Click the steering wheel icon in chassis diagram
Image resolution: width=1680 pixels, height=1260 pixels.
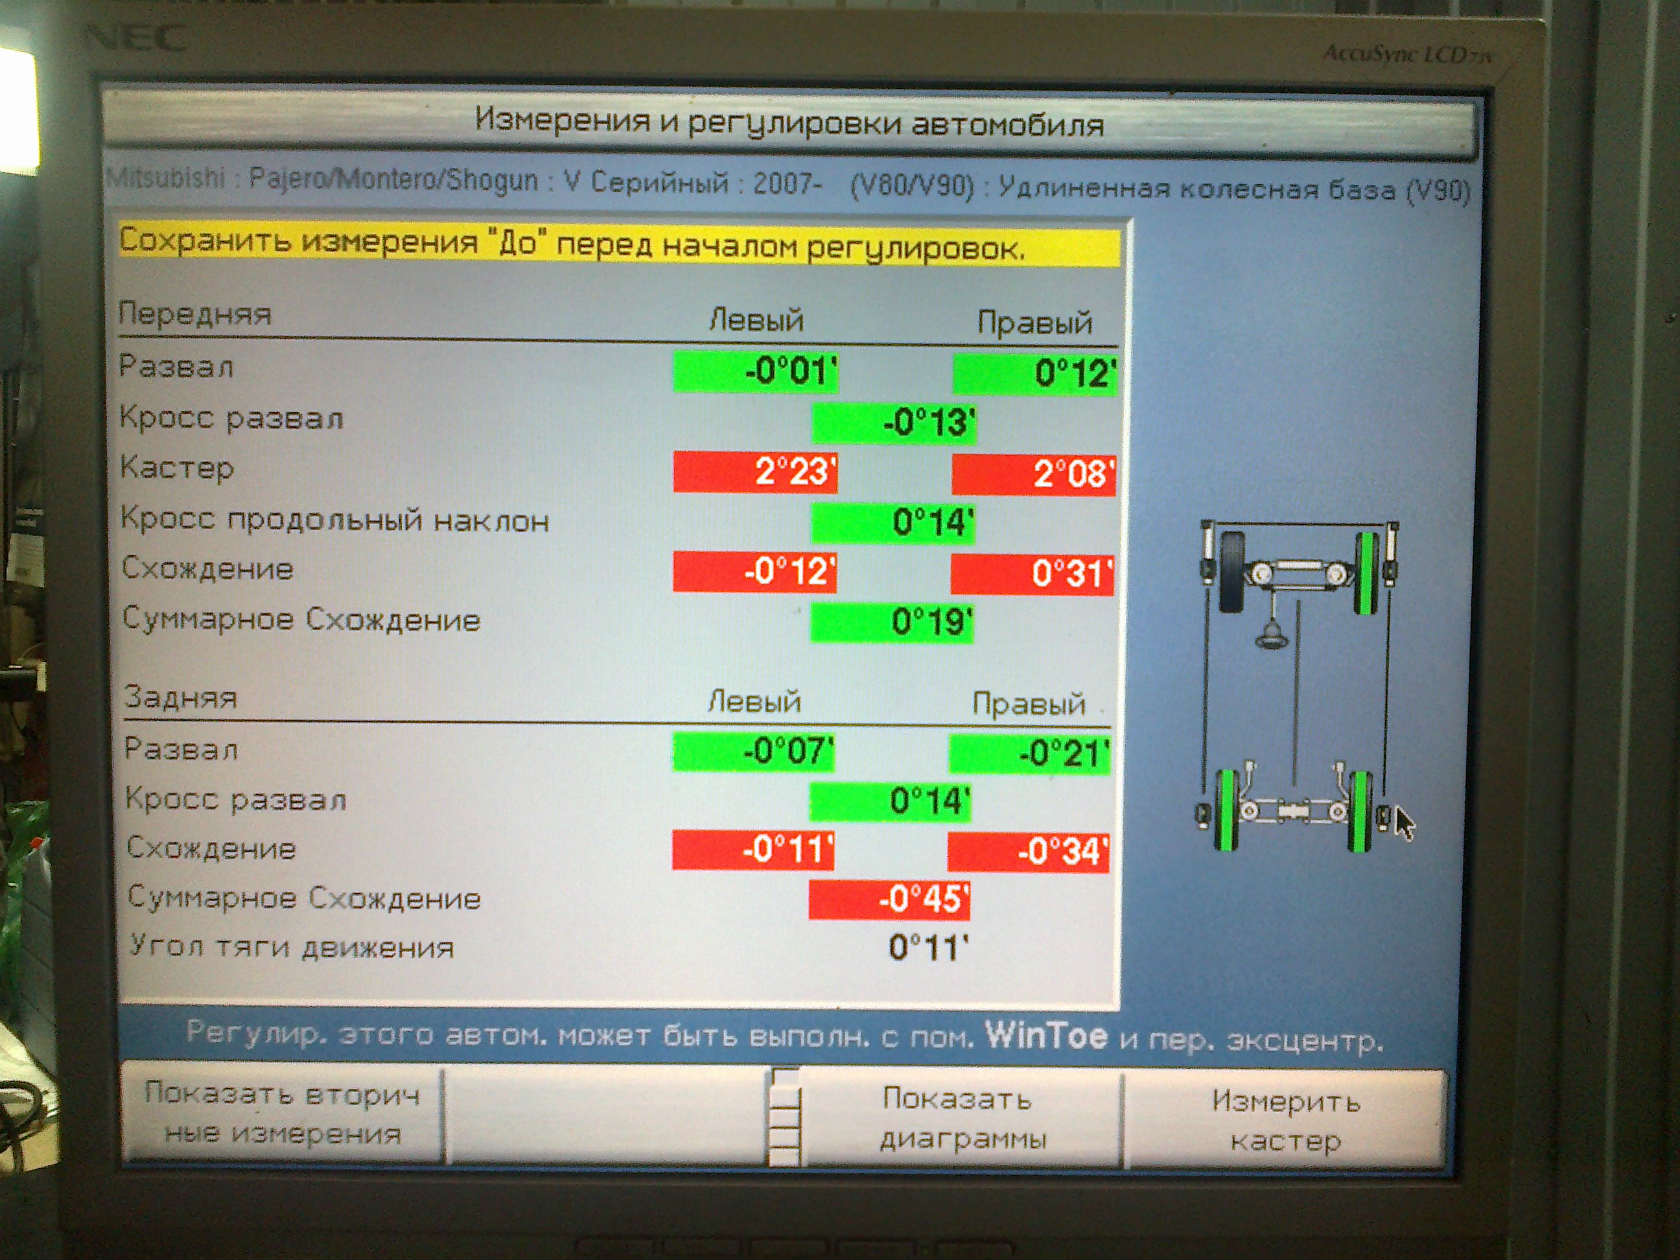pyautogui.click(x=1271, y=636)
